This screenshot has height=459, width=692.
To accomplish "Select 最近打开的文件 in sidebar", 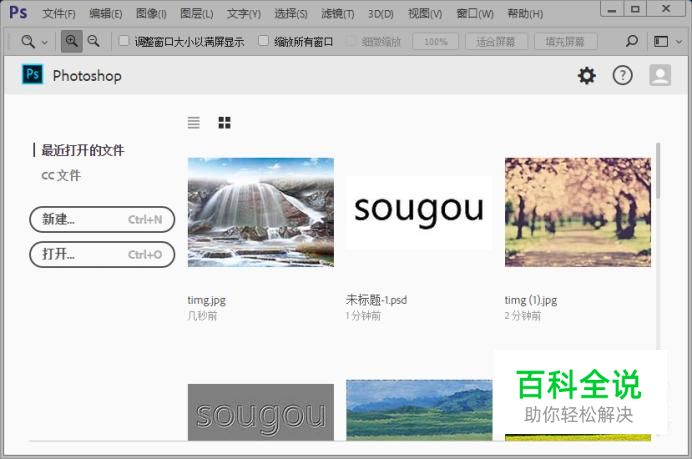I will (83, 150).
